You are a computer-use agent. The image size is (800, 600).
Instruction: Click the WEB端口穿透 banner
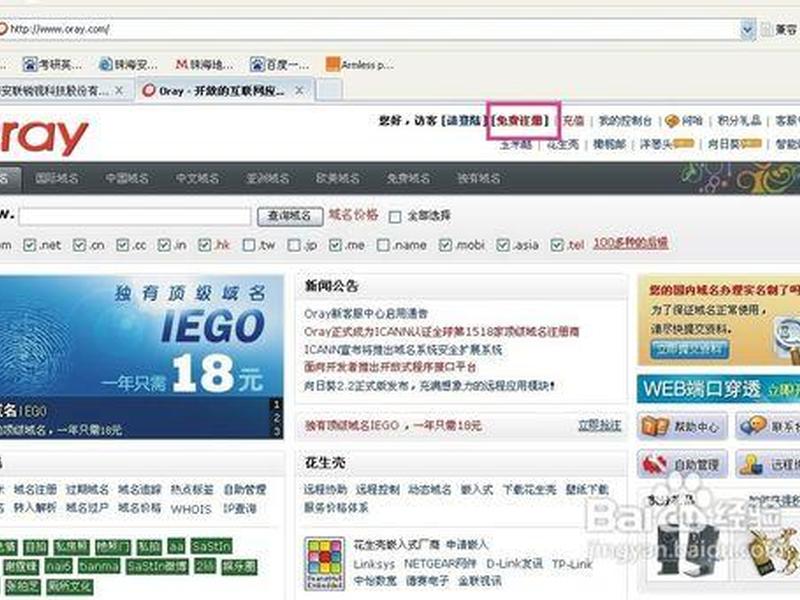pyautogui.click(x=718, y=389)
